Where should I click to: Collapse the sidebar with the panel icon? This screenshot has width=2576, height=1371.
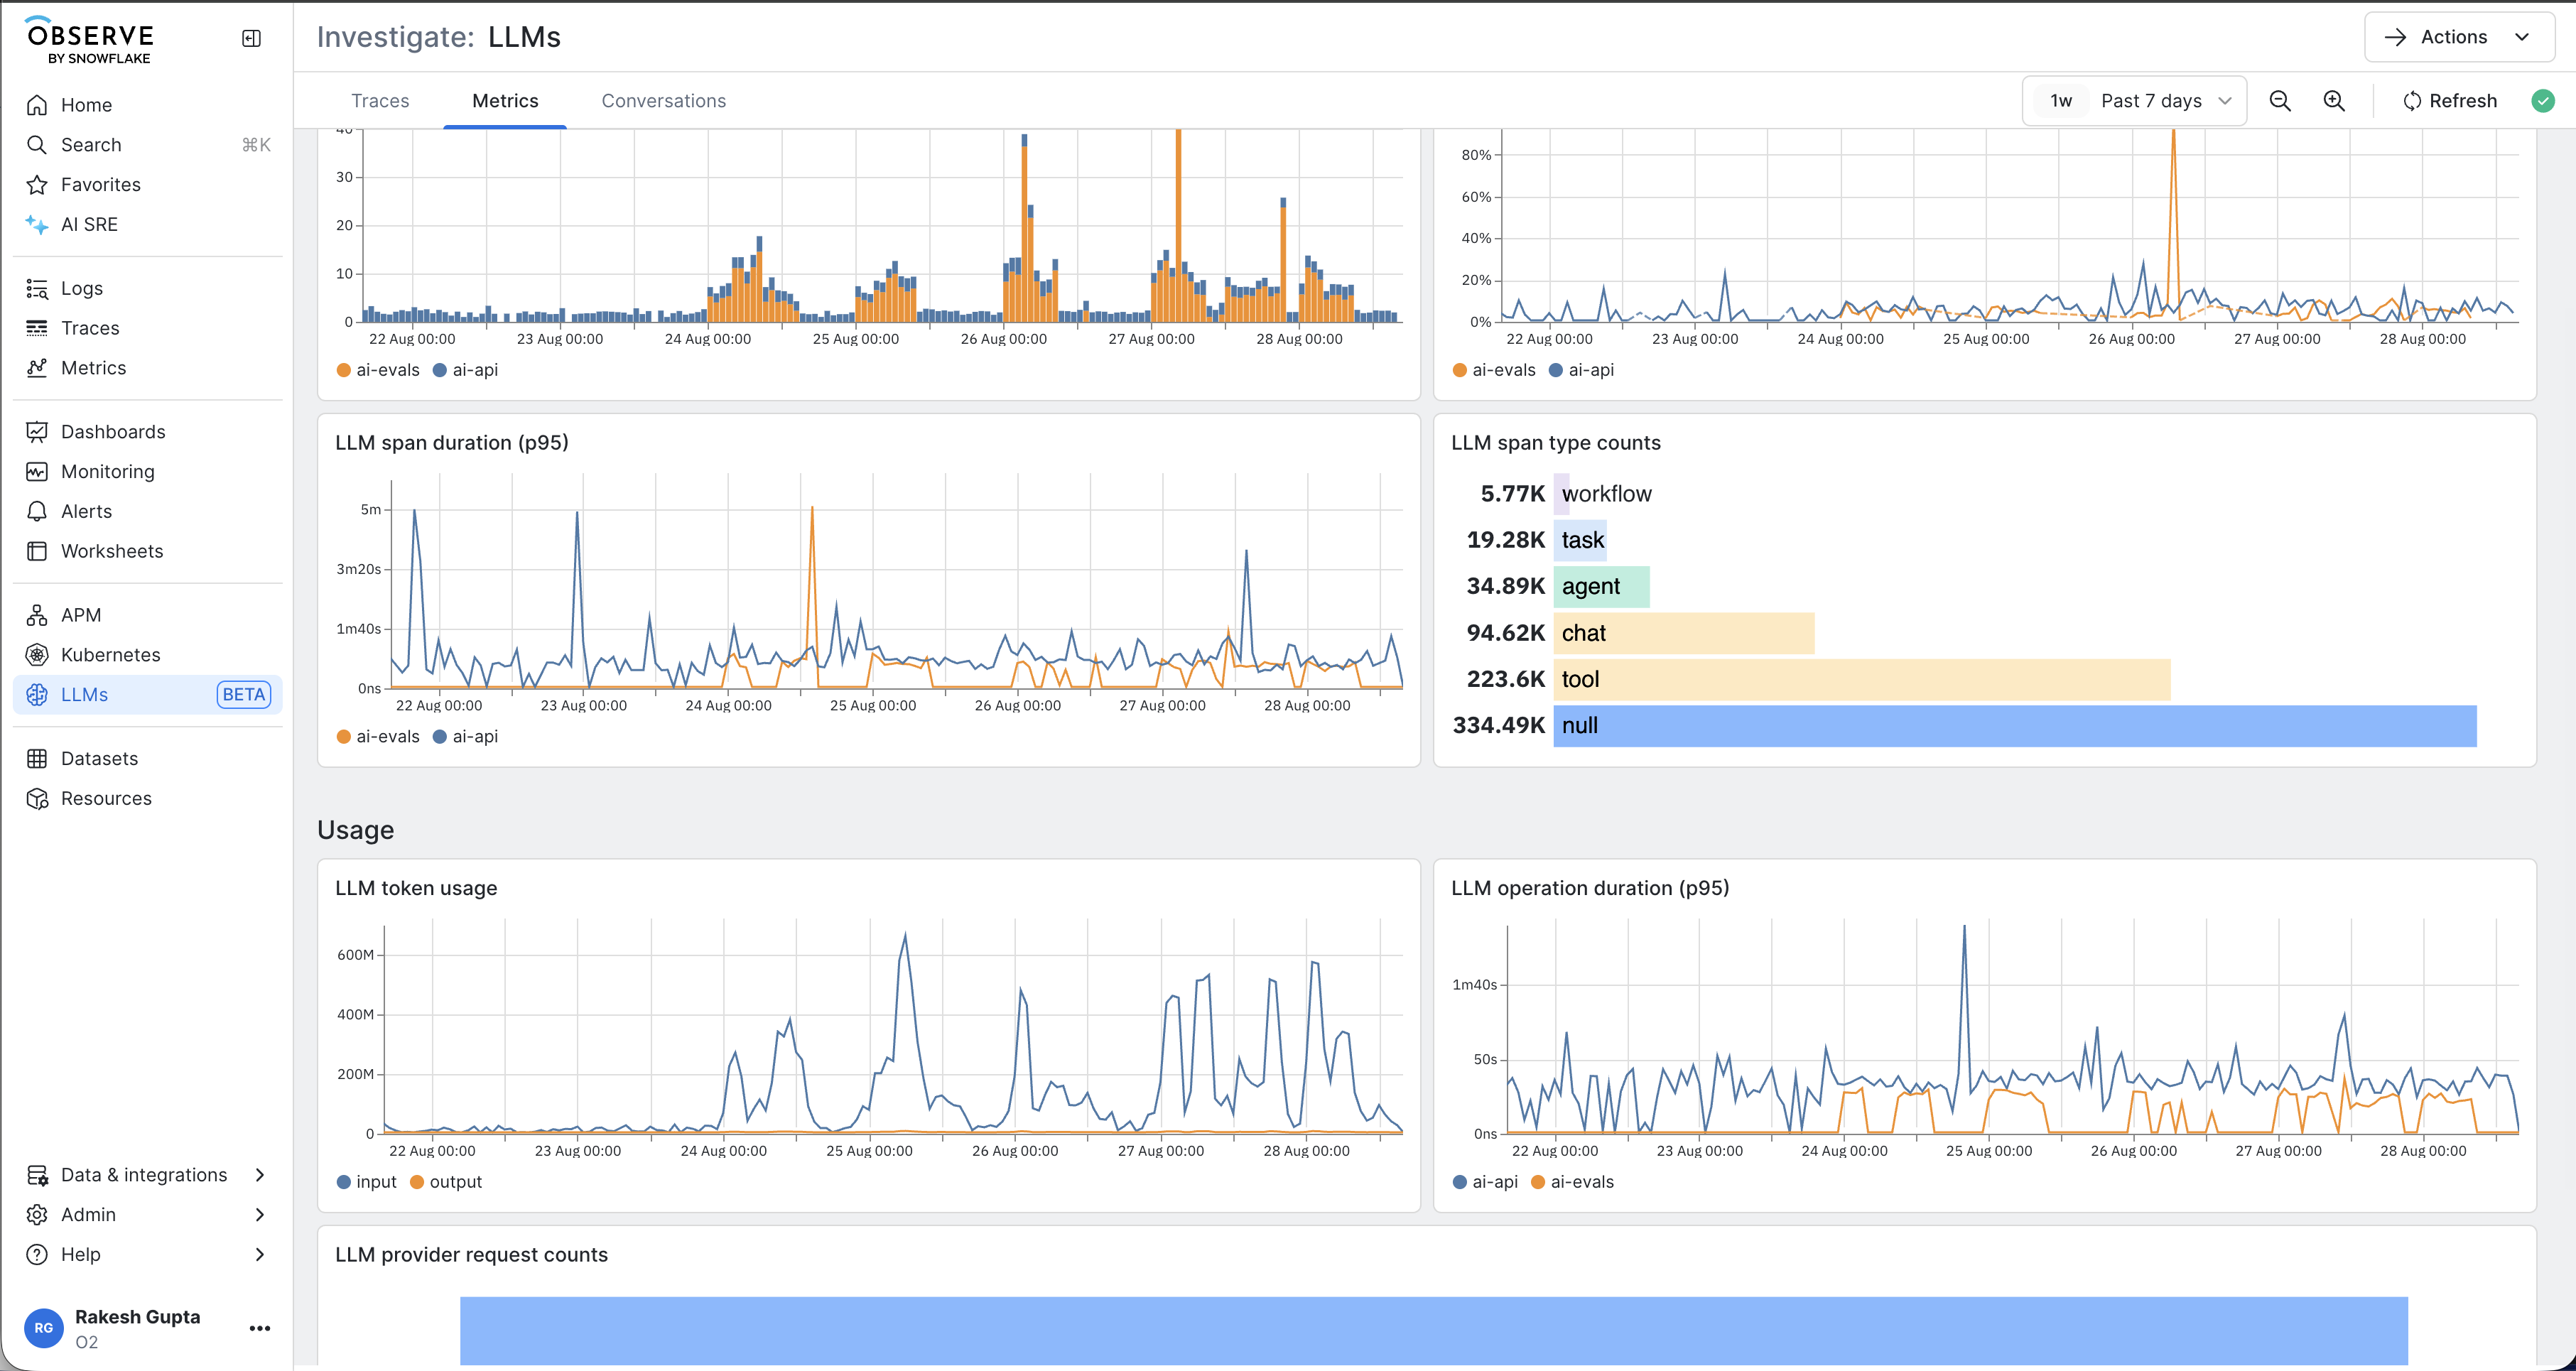pos(251,38)
